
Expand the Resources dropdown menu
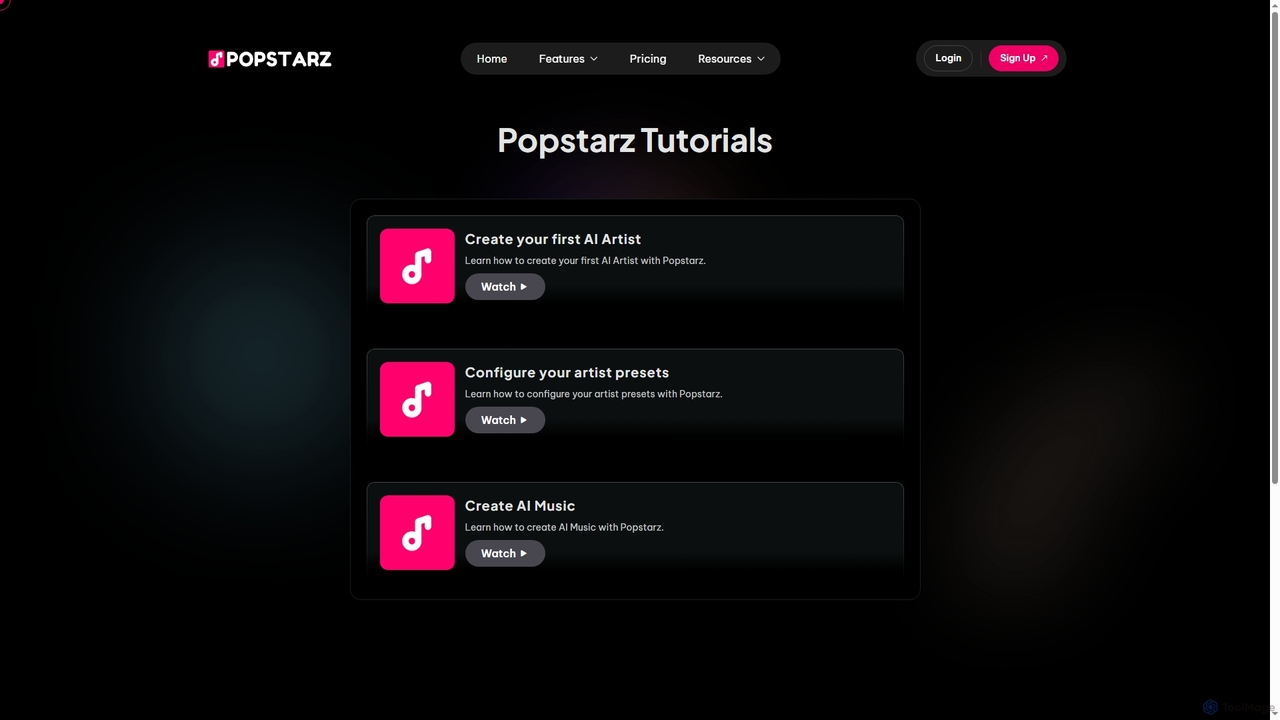[x=731, y=59]
